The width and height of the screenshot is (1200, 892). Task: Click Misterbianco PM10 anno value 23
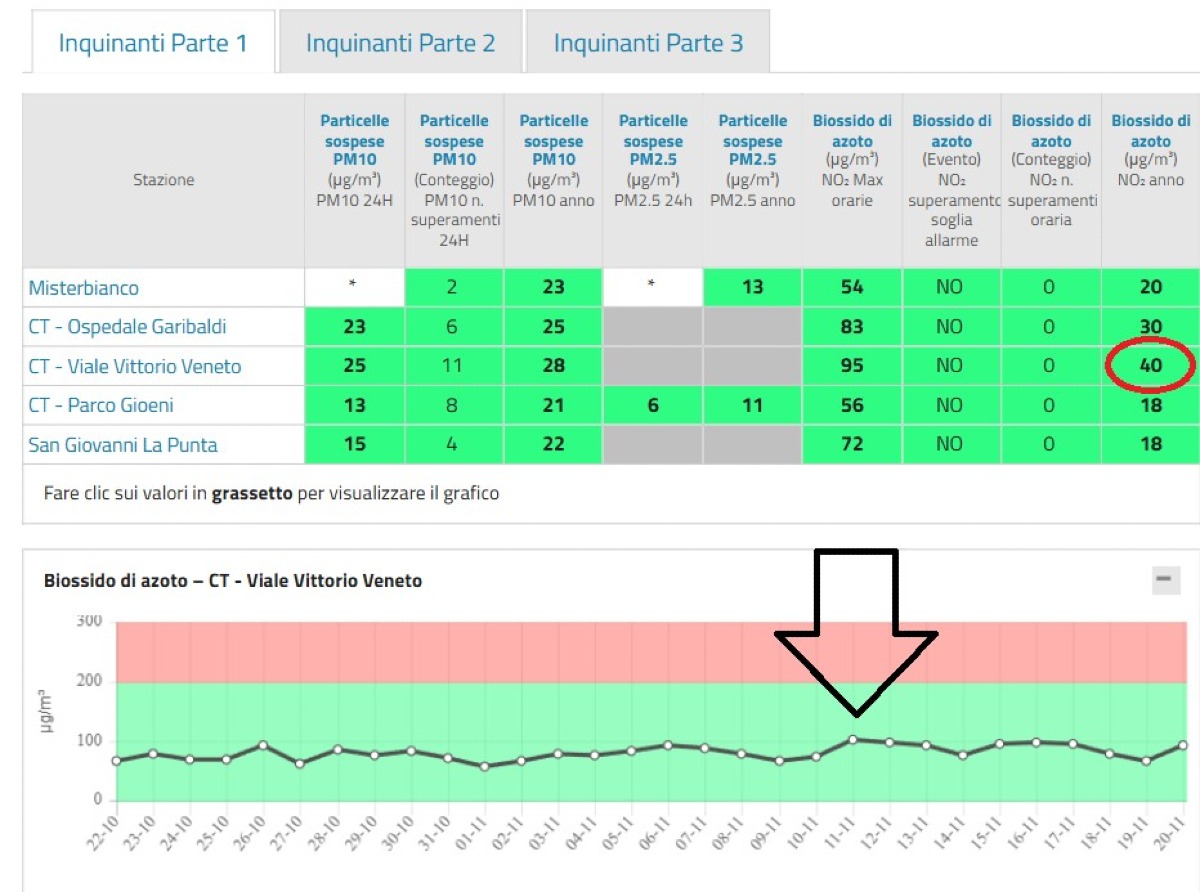(553, 288)
